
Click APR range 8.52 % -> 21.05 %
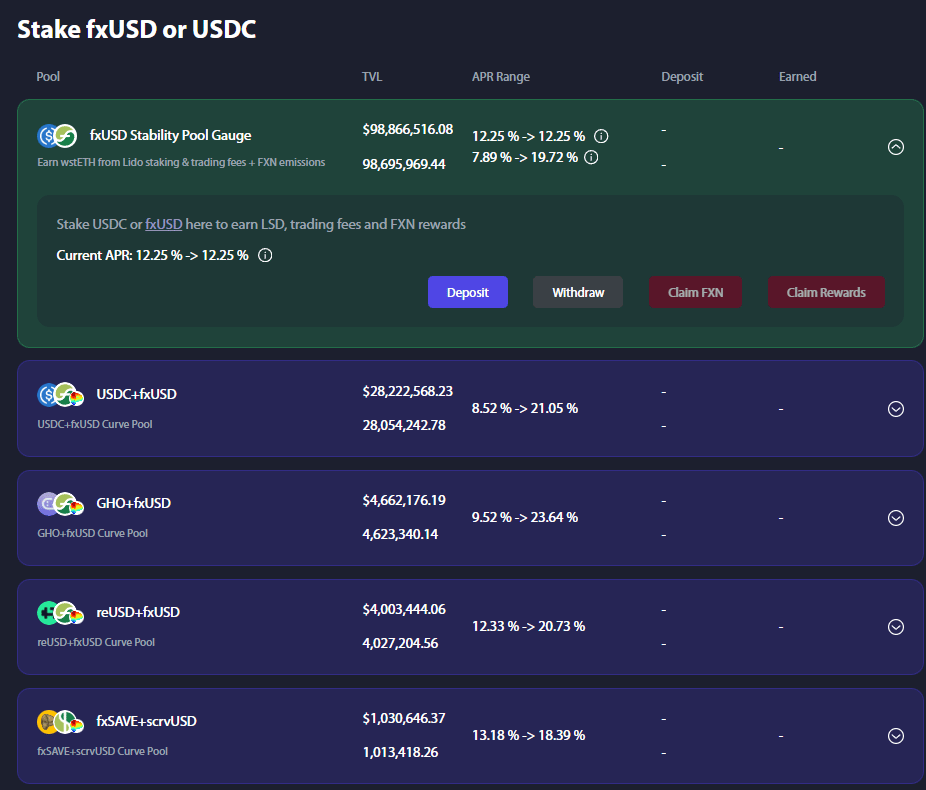click(x=525, y=409)
